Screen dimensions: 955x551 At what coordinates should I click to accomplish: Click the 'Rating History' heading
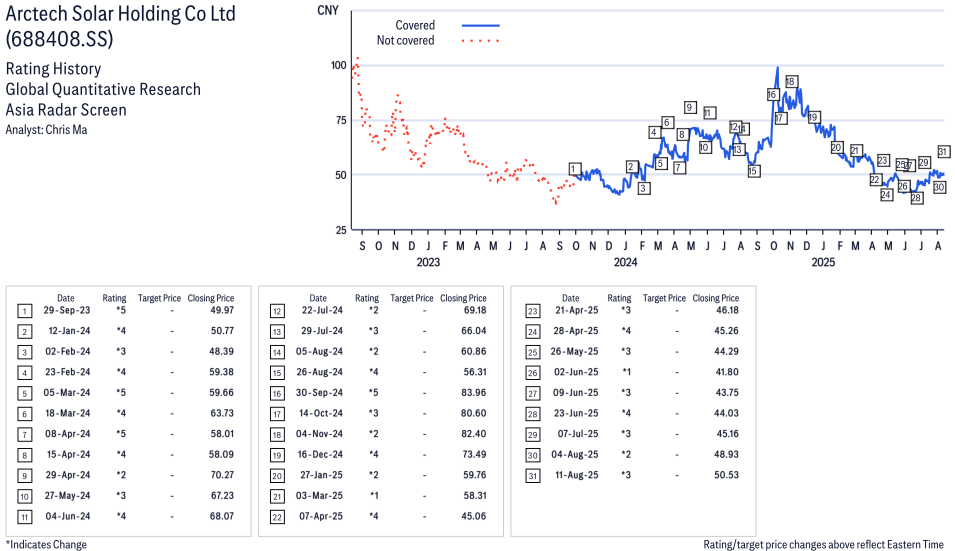point(53,69)
